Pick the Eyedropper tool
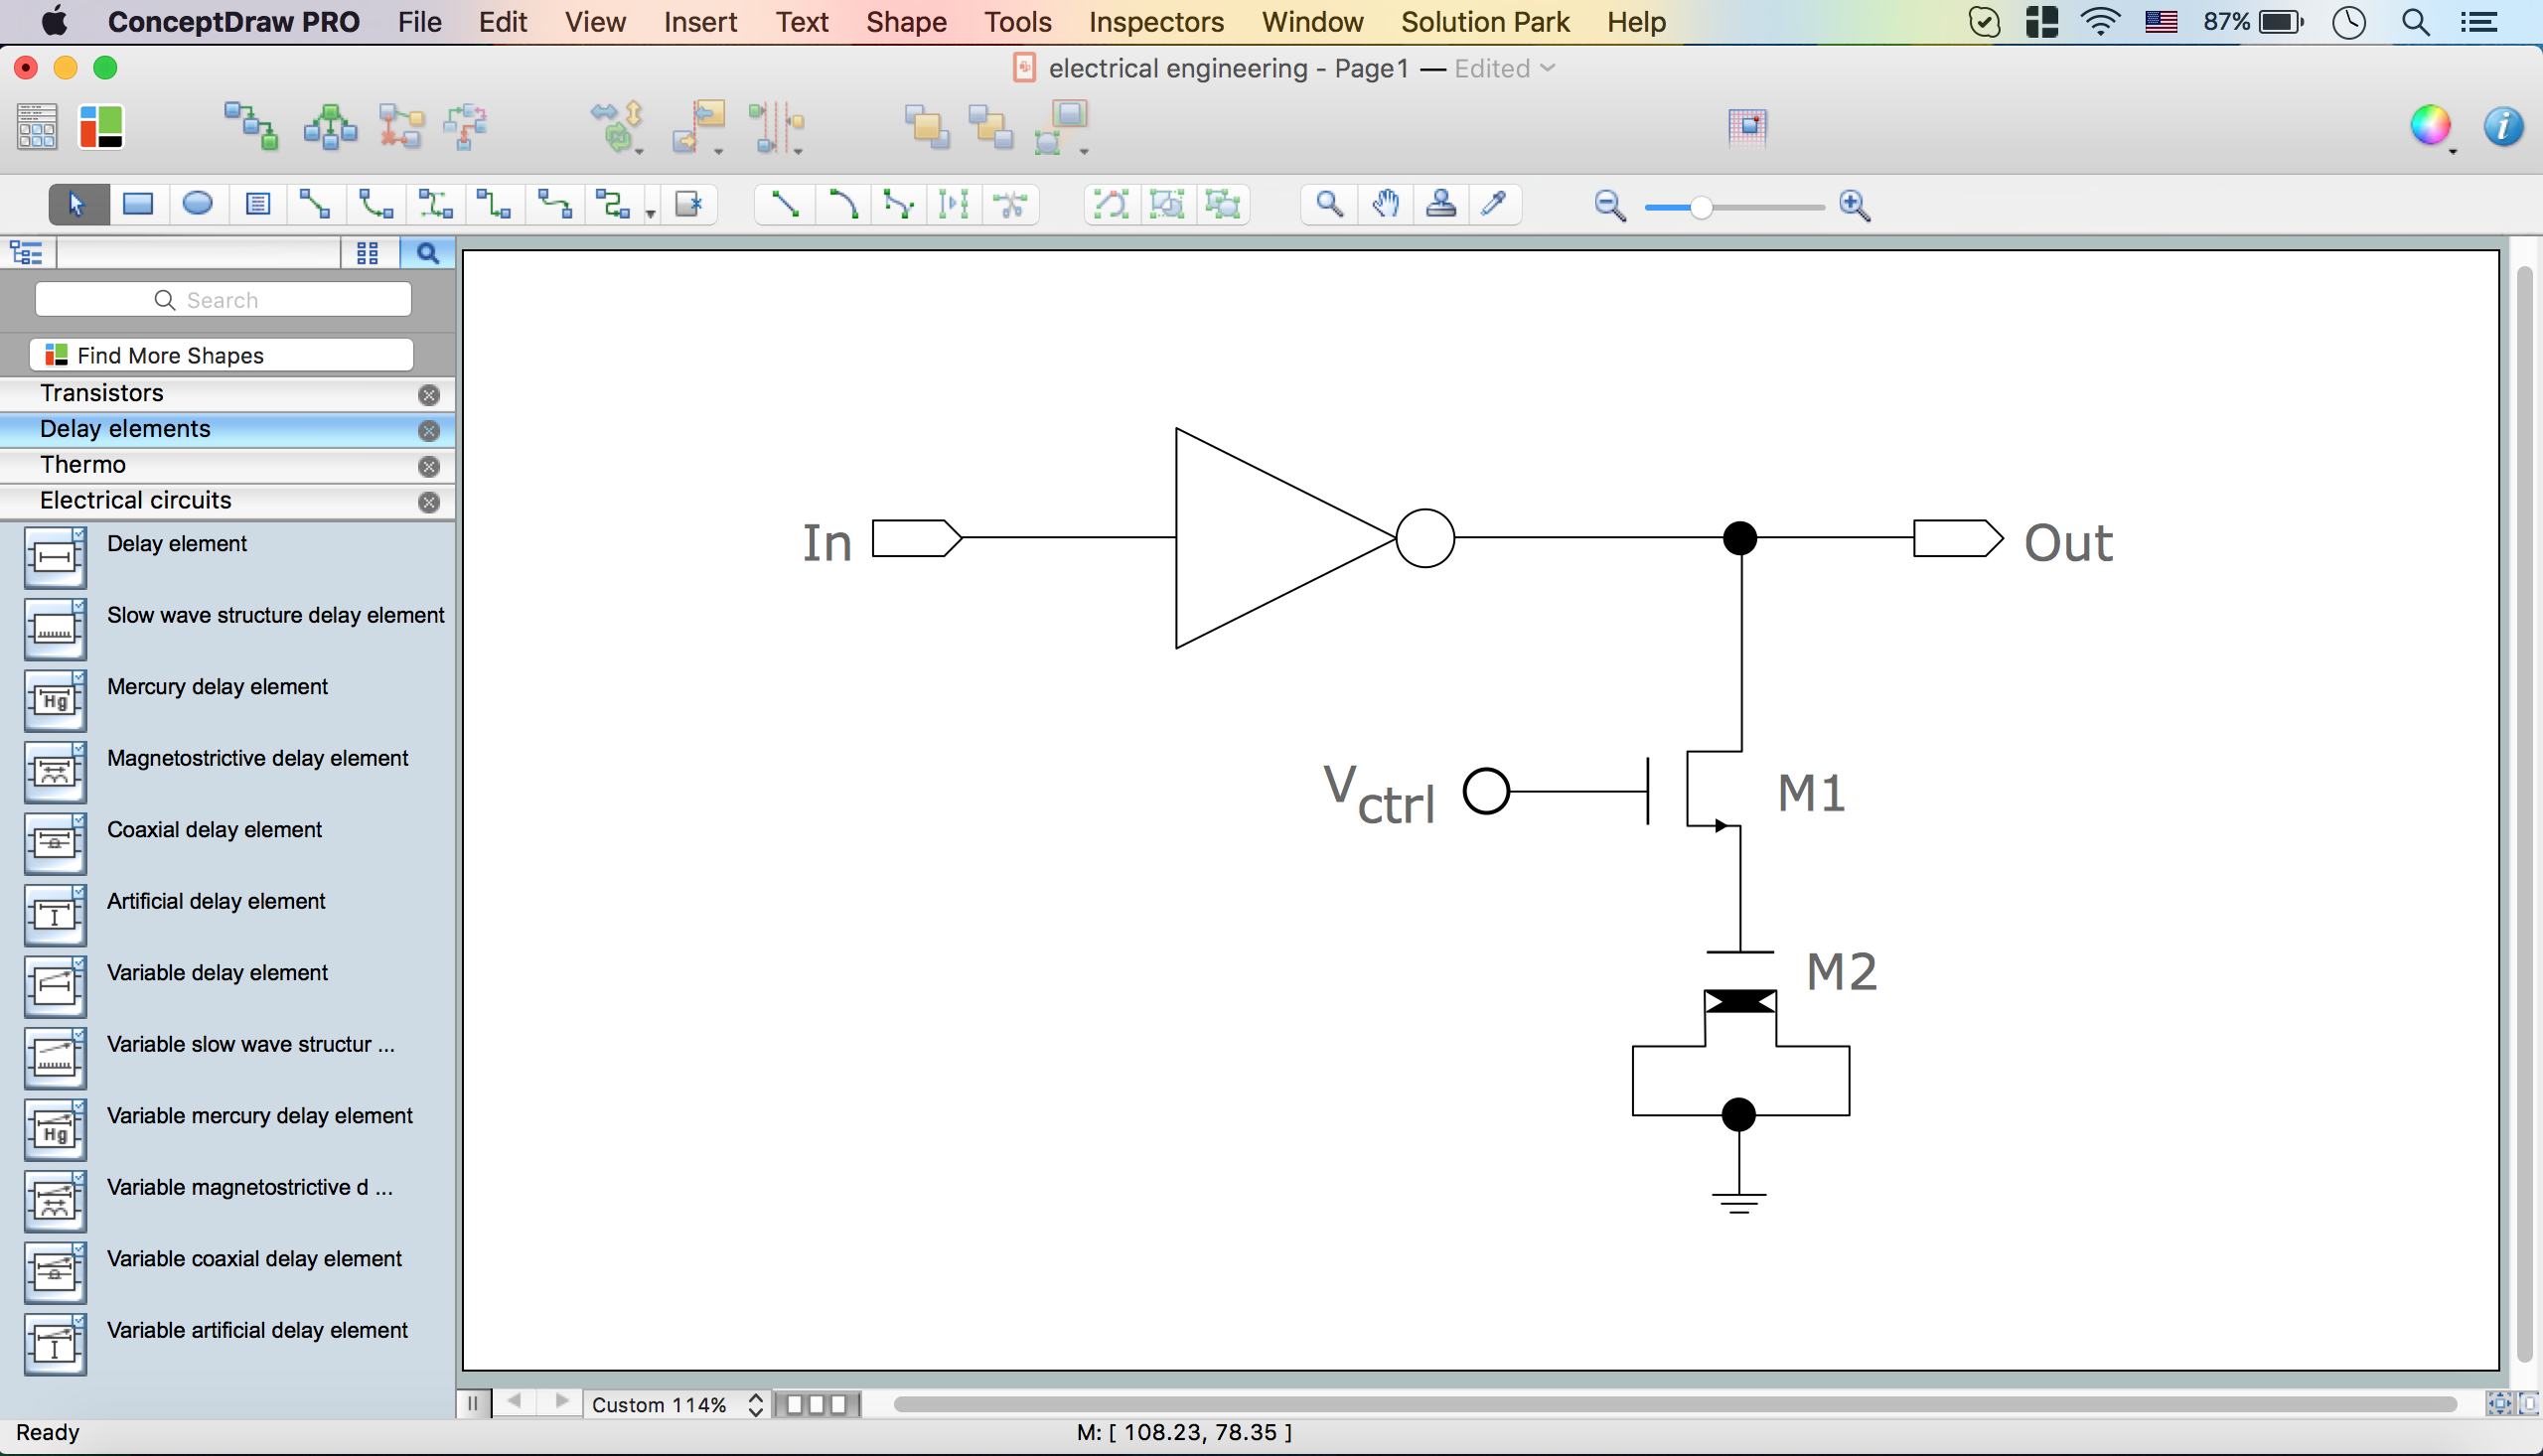Image resolution: width=2543 pixels, height=1456 pixels. [x=1494, y=205]
